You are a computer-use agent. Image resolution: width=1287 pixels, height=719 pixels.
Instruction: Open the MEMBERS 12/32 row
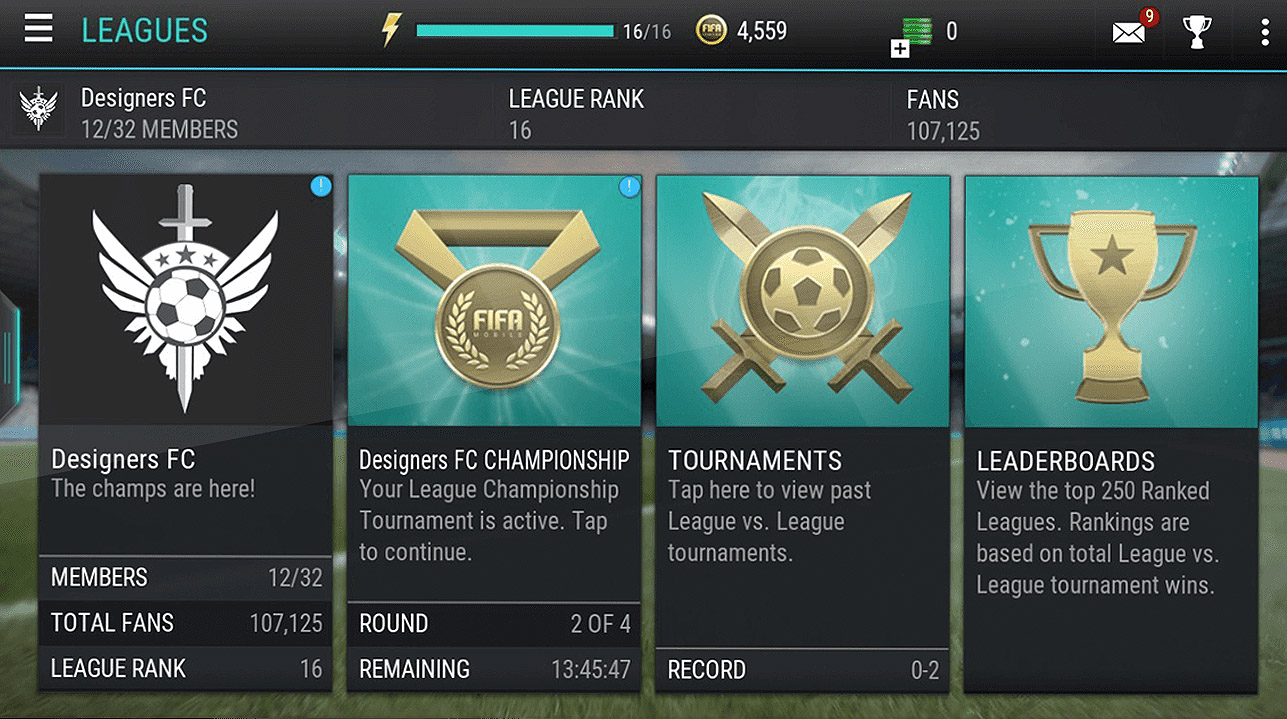[186, 577]
